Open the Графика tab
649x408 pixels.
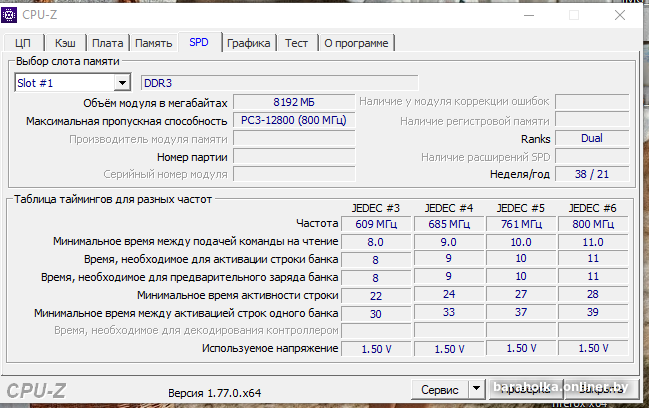pos(248,43)
